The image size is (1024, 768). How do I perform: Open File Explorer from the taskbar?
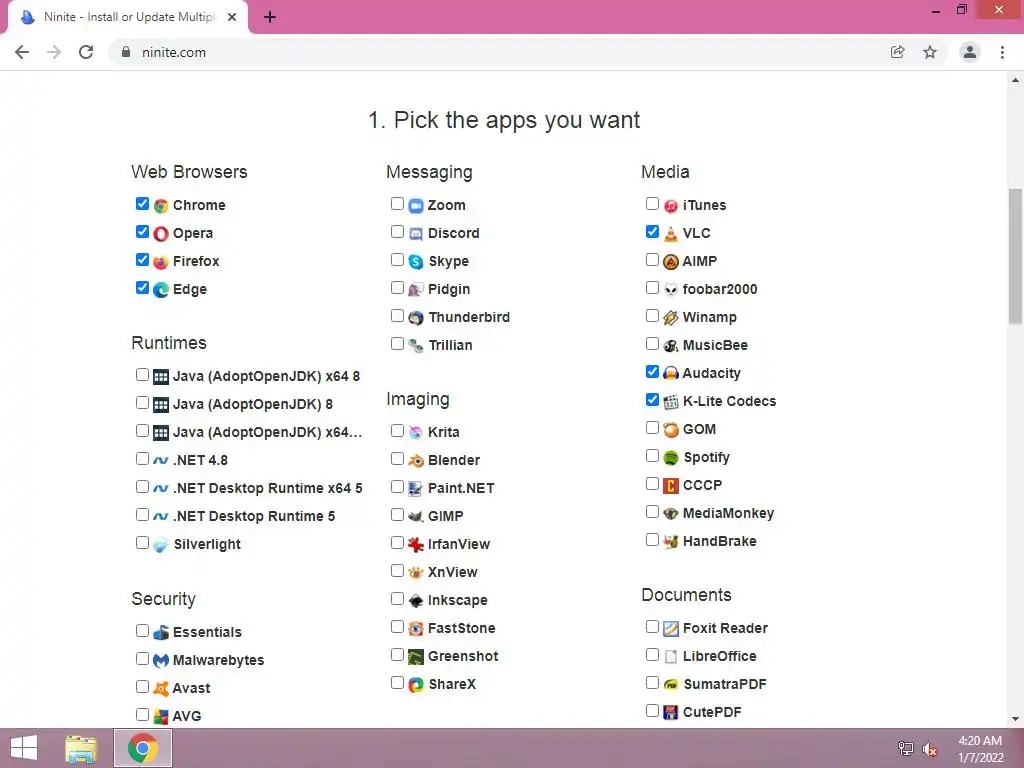coord(81,748)
